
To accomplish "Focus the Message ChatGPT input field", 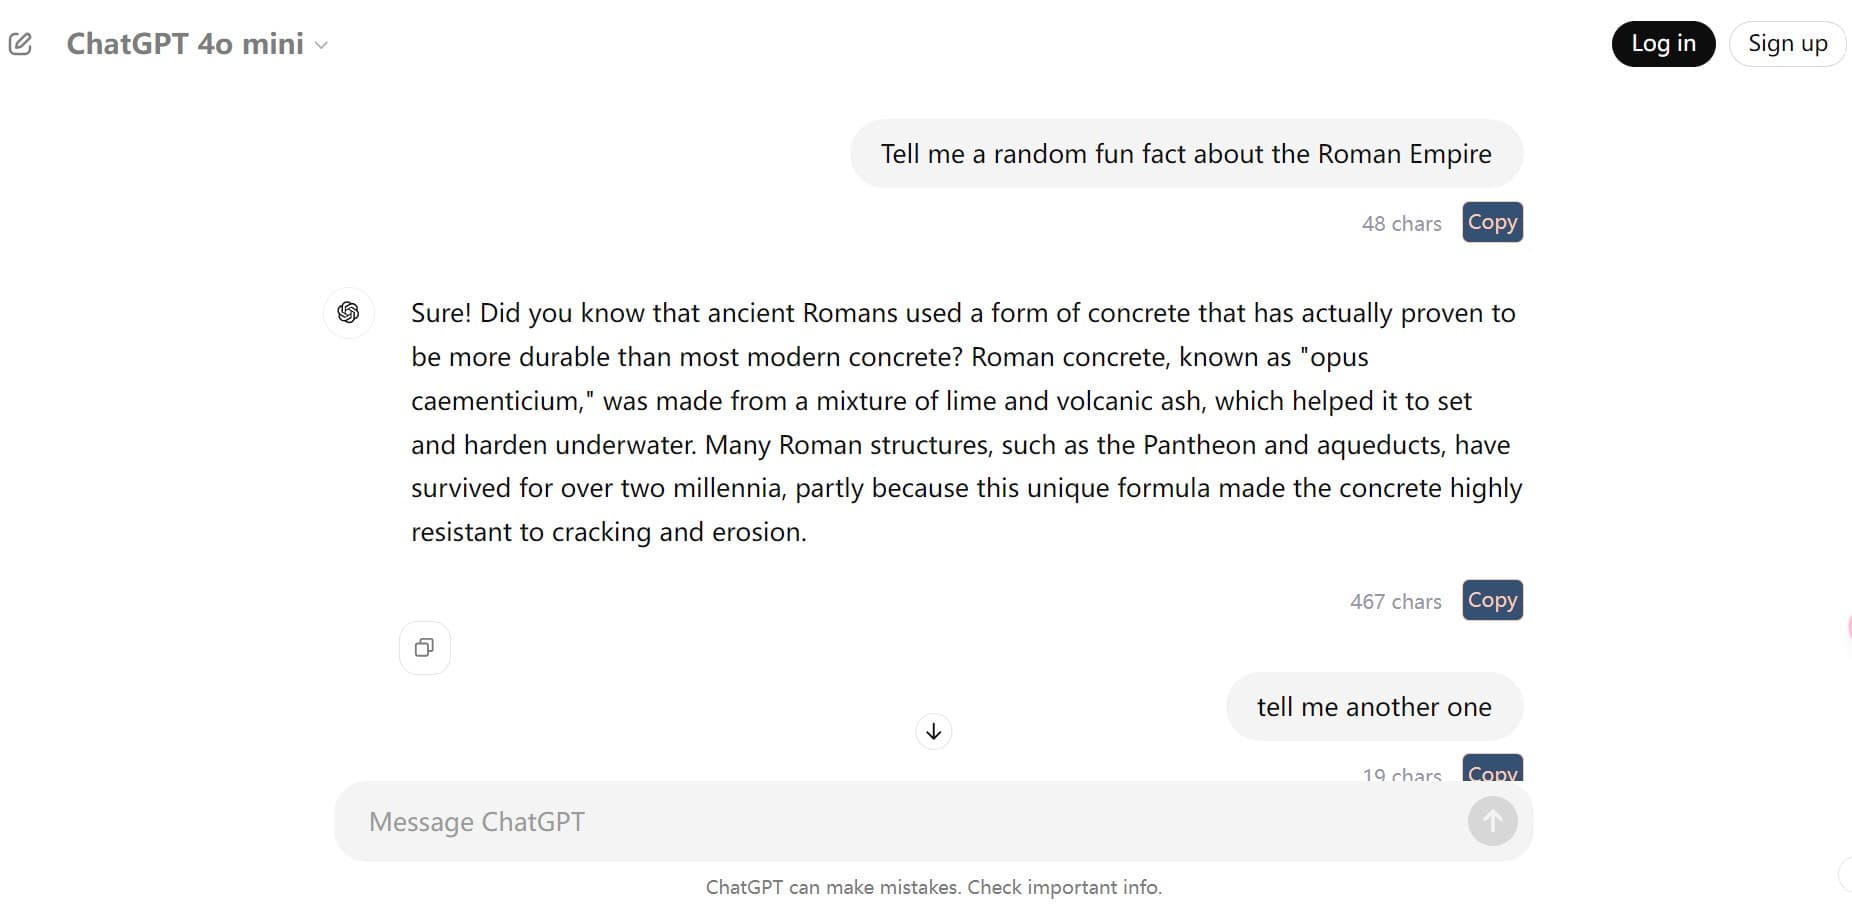I will click(900, 822).
